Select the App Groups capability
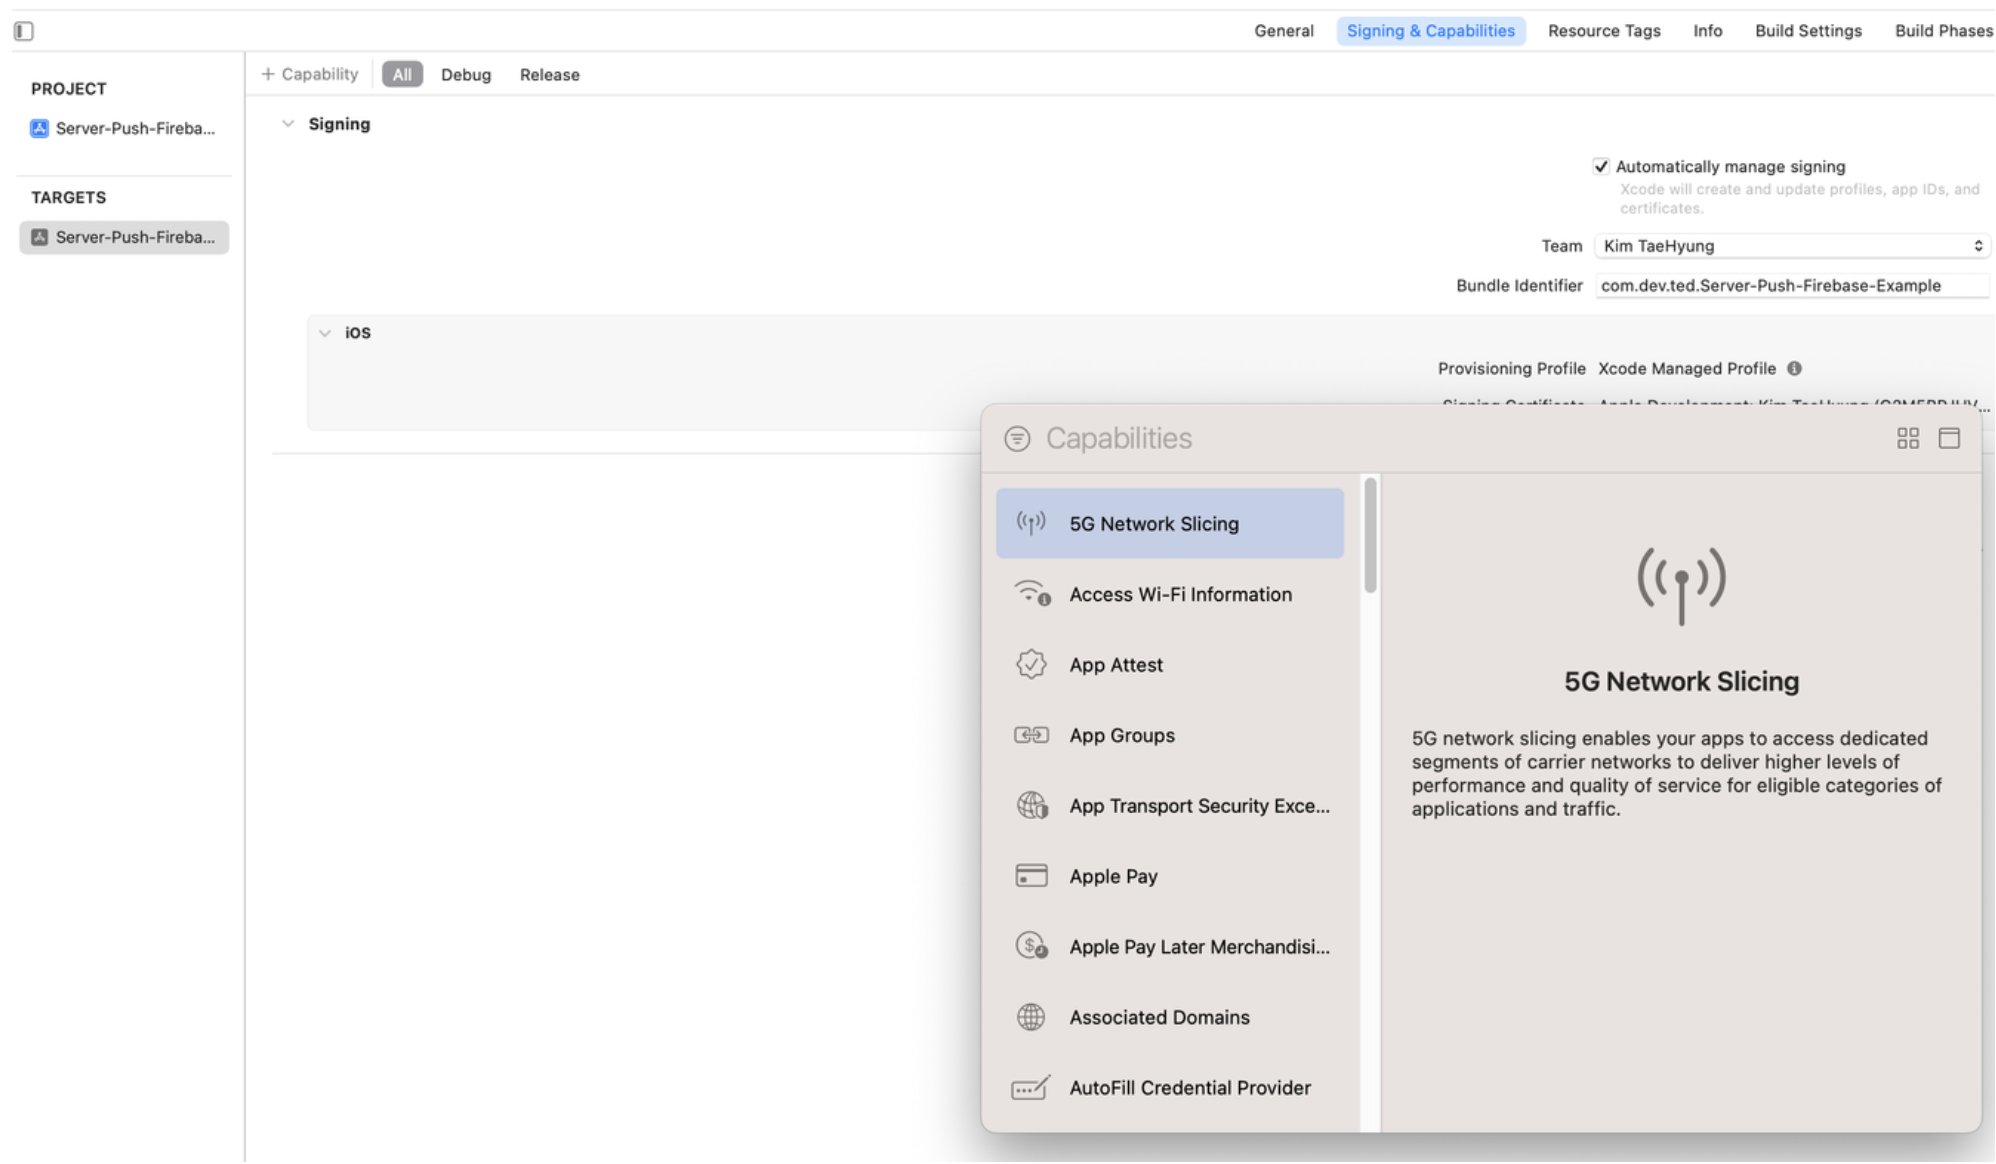The image size is (1996, 1164). [1121, 735]
